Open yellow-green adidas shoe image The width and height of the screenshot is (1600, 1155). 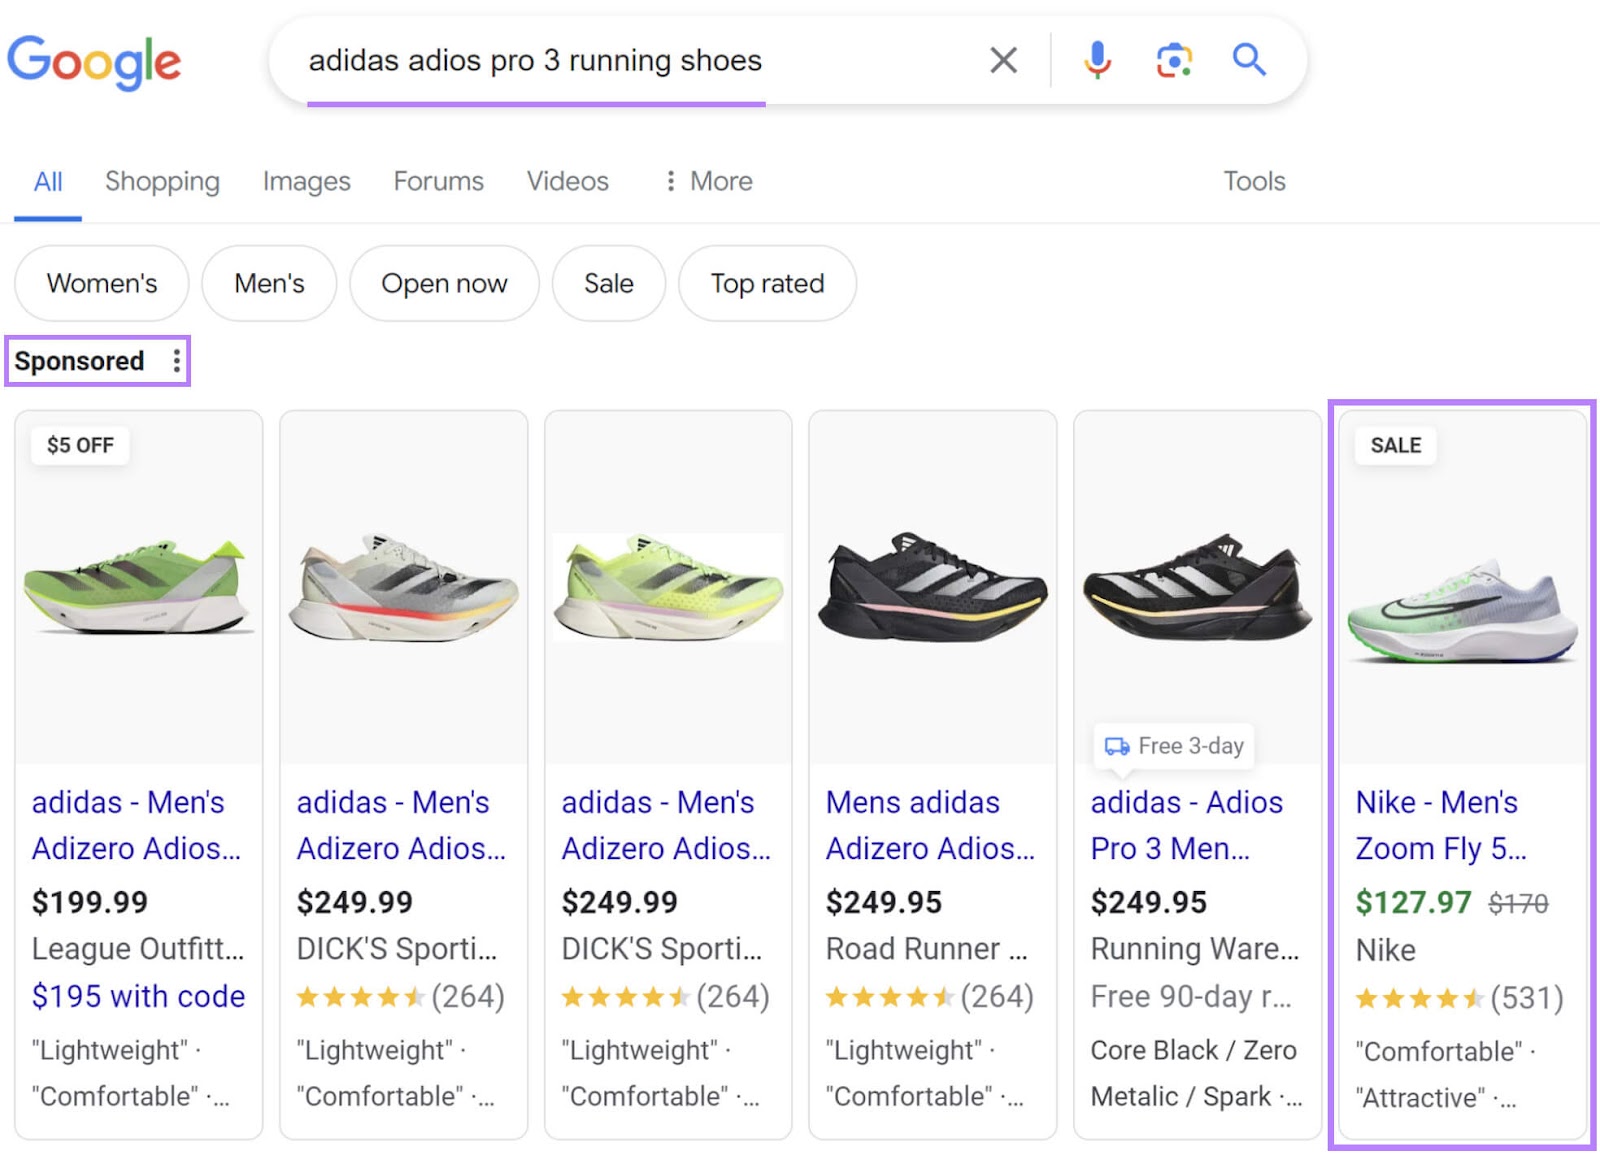click(668, 587)
